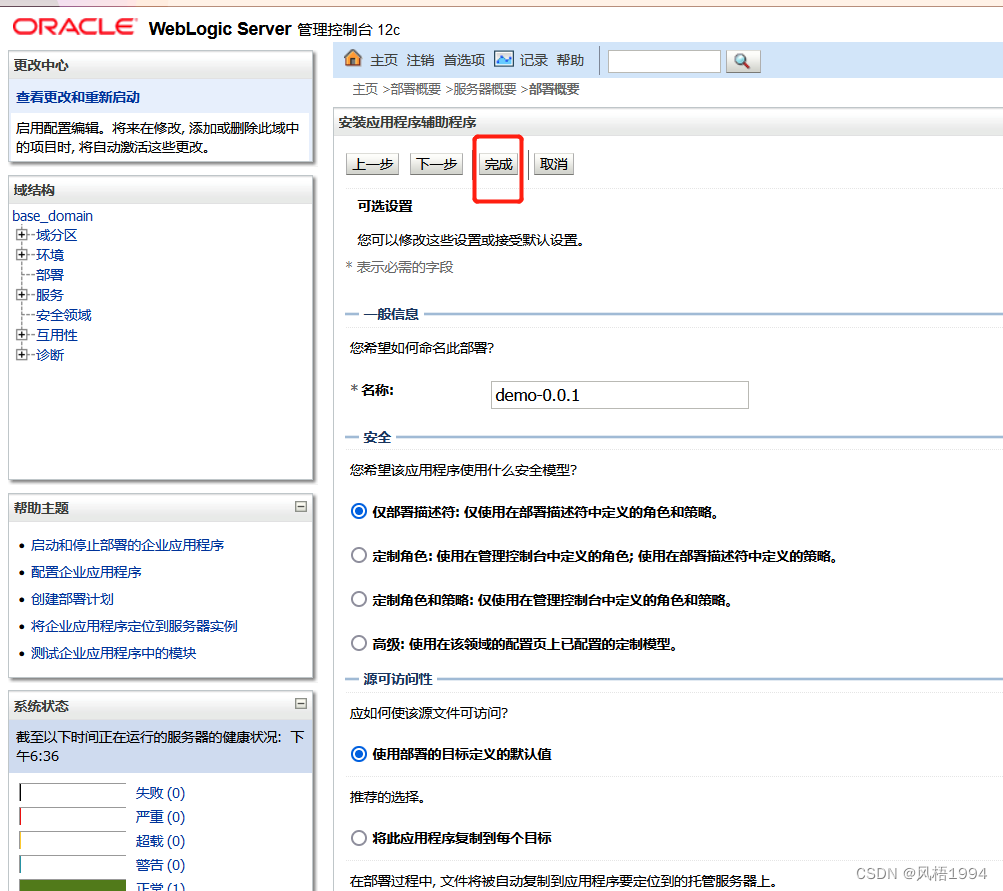Expand the 服务 tree node

click(x=22, y=294)
